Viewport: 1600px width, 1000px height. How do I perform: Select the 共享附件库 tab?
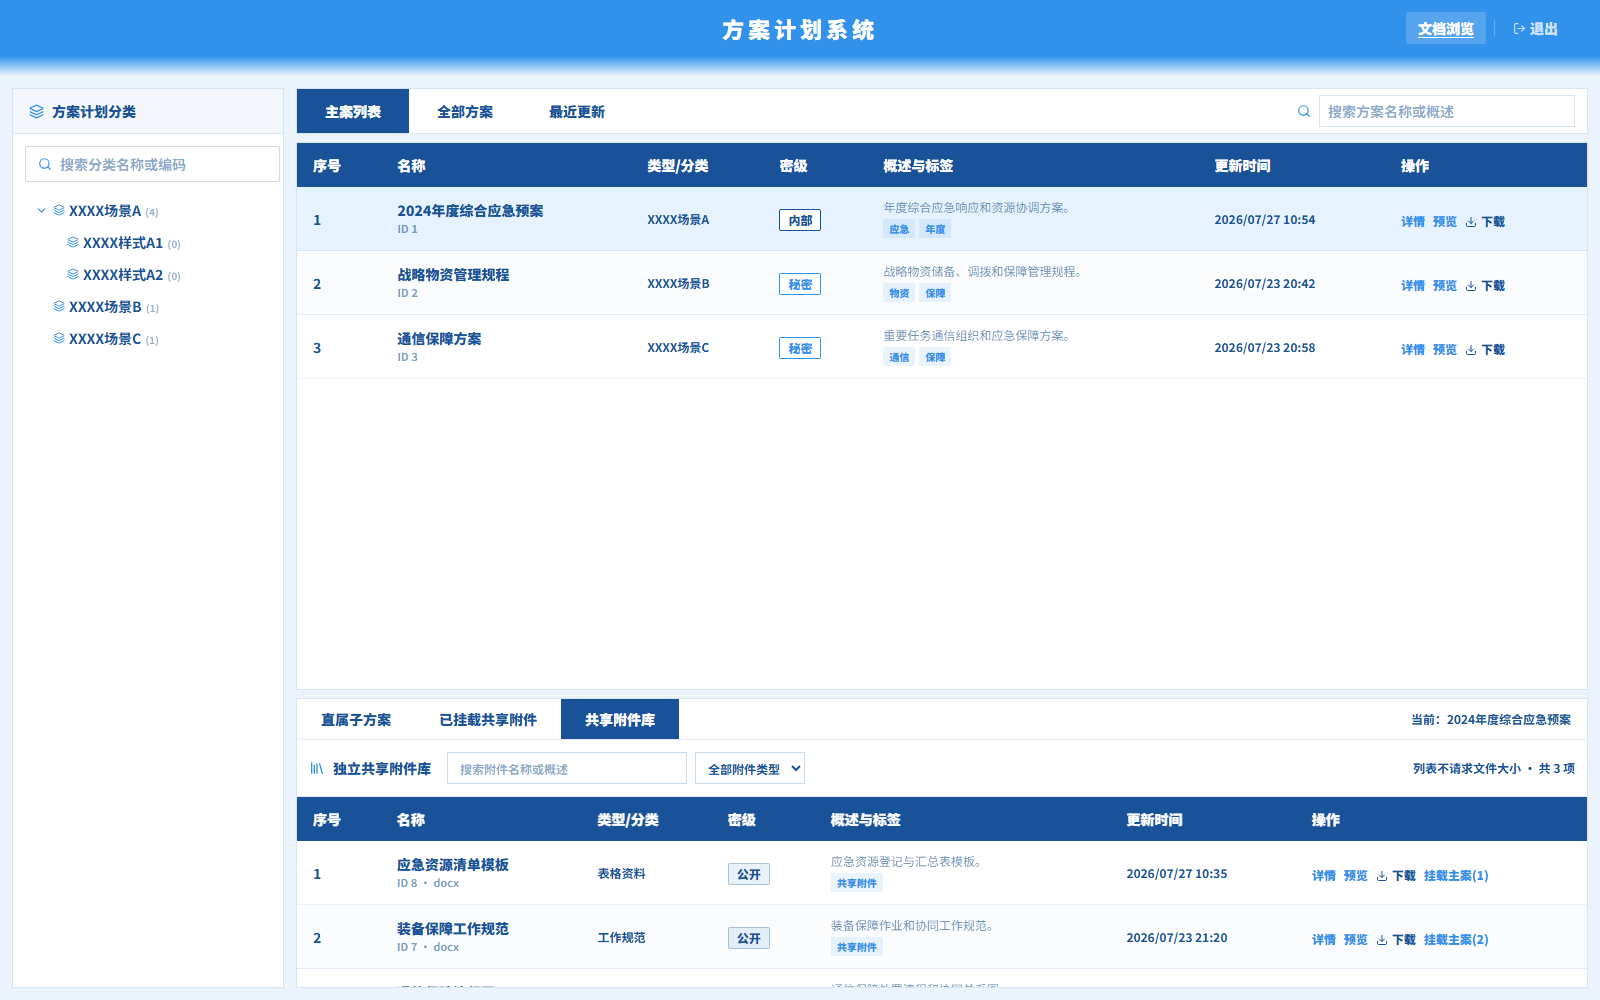(x=620, y=719)
